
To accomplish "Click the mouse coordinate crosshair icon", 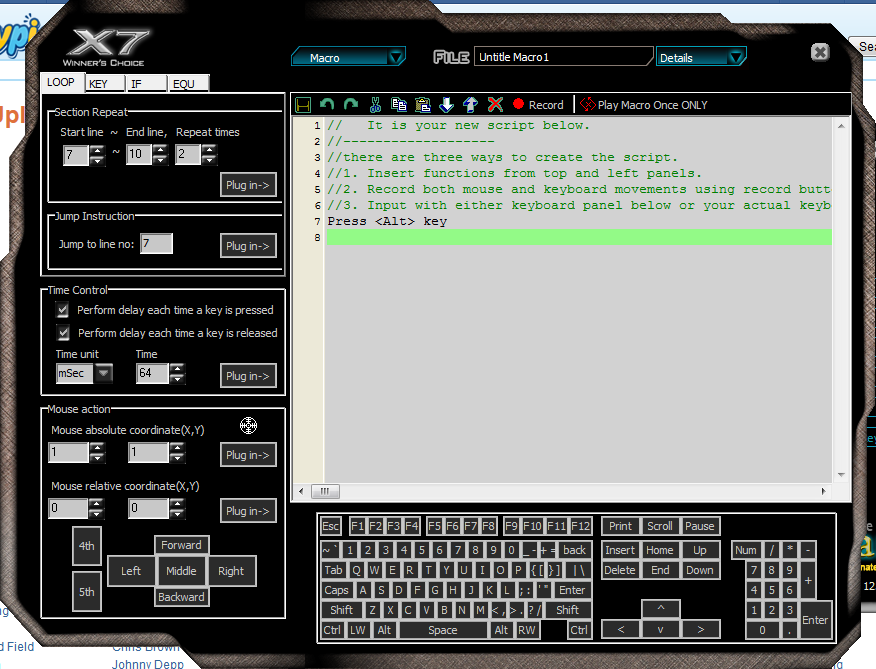I will [248, 426].
